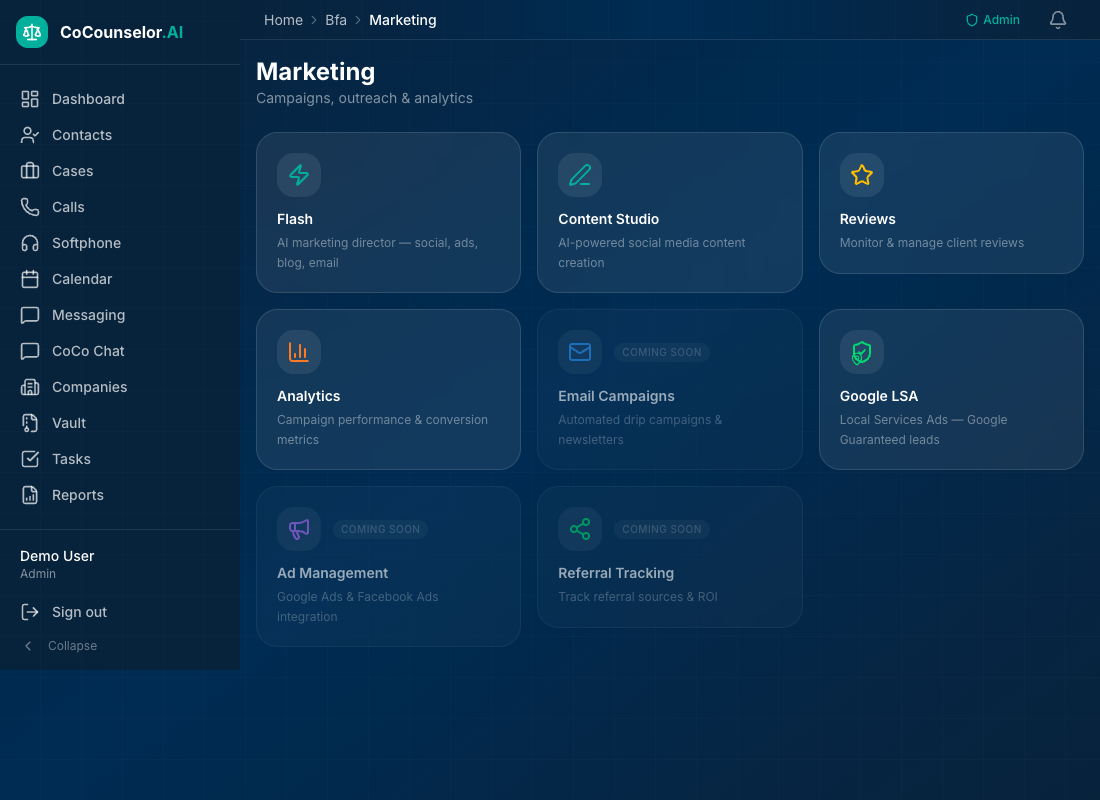1100x800 pixels.
Task: Click Demo User name in sidebar
Action: [57, 556]
